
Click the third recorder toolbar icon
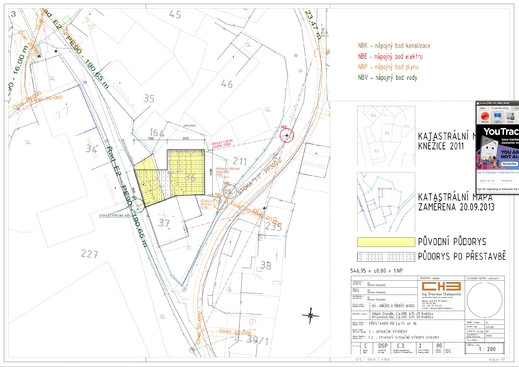coord(510,117)
